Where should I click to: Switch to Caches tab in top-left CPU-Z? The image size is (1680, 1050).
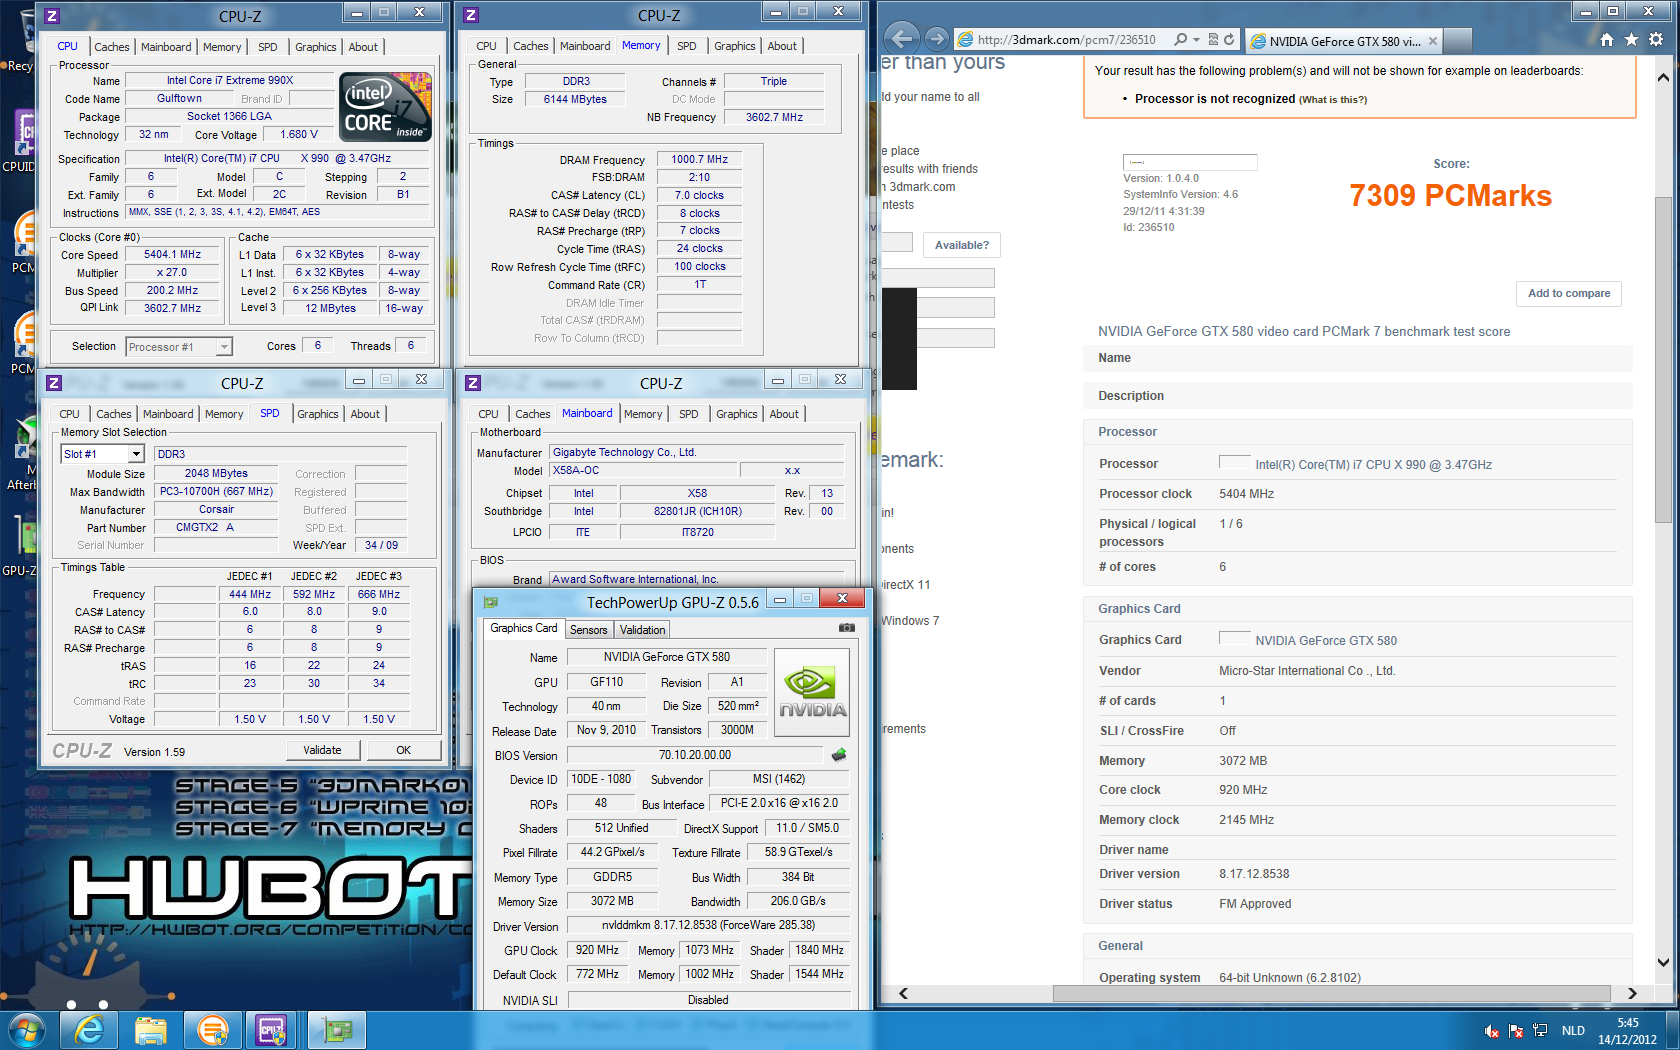[x=111, y=47]
